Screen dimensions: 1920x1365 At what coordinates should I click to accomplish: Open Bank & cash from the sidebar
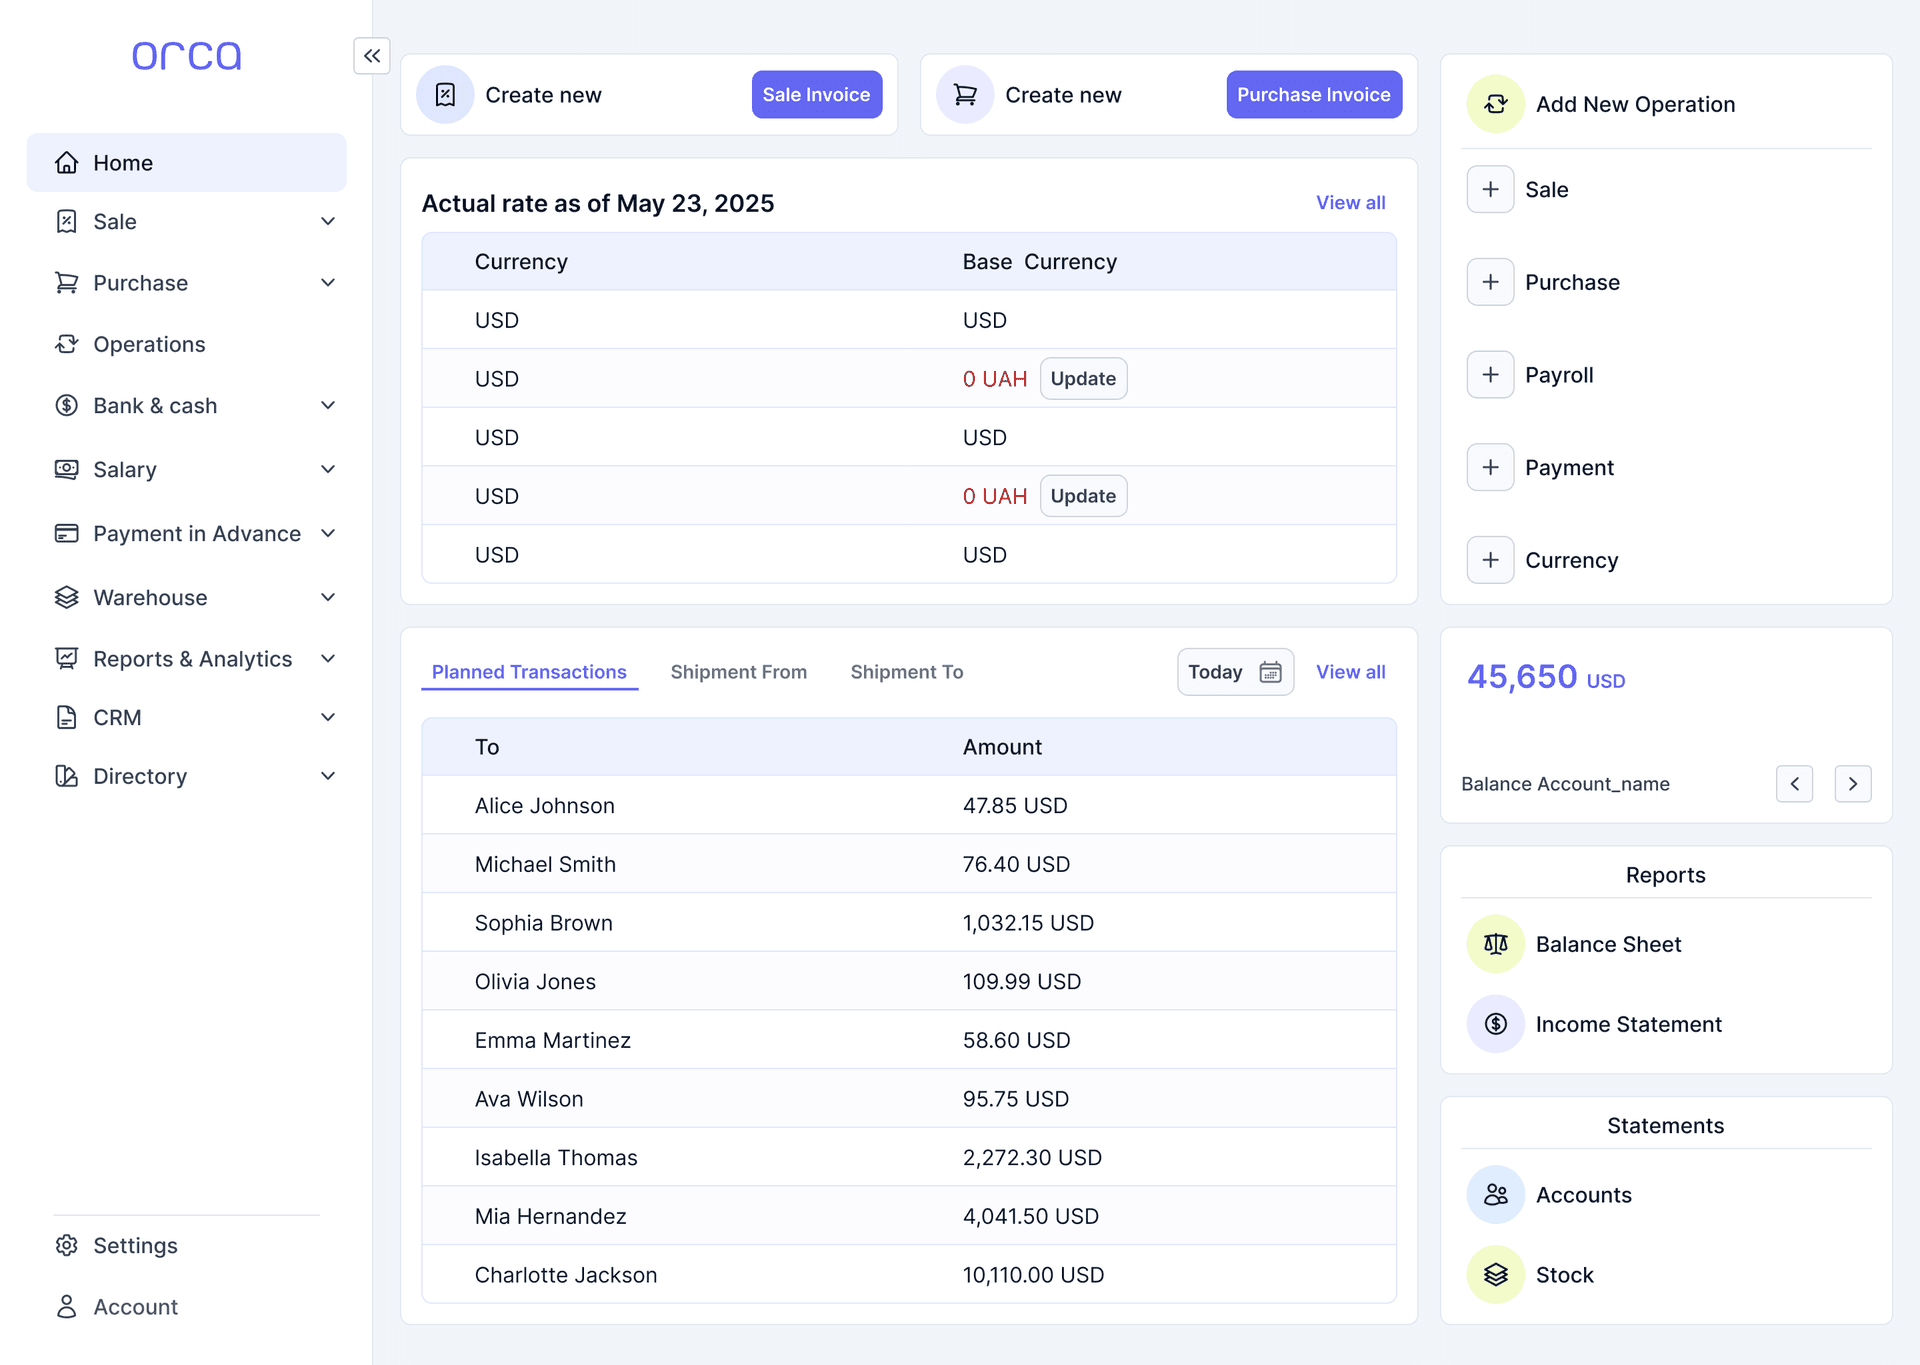click(66, 405)
